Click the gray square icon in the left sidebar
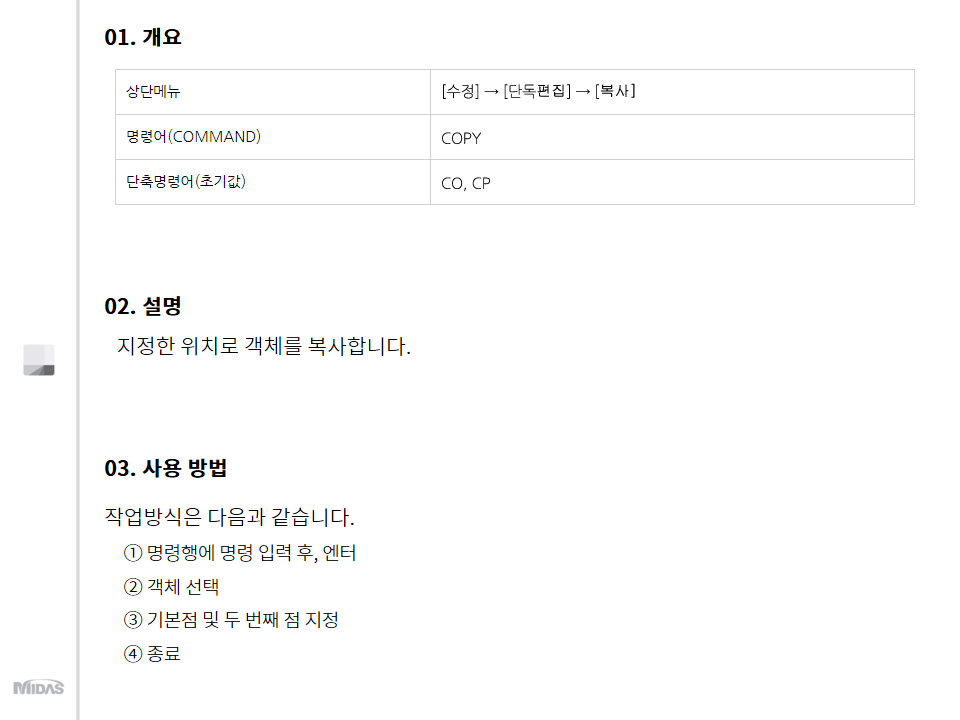 pos(39,360)
